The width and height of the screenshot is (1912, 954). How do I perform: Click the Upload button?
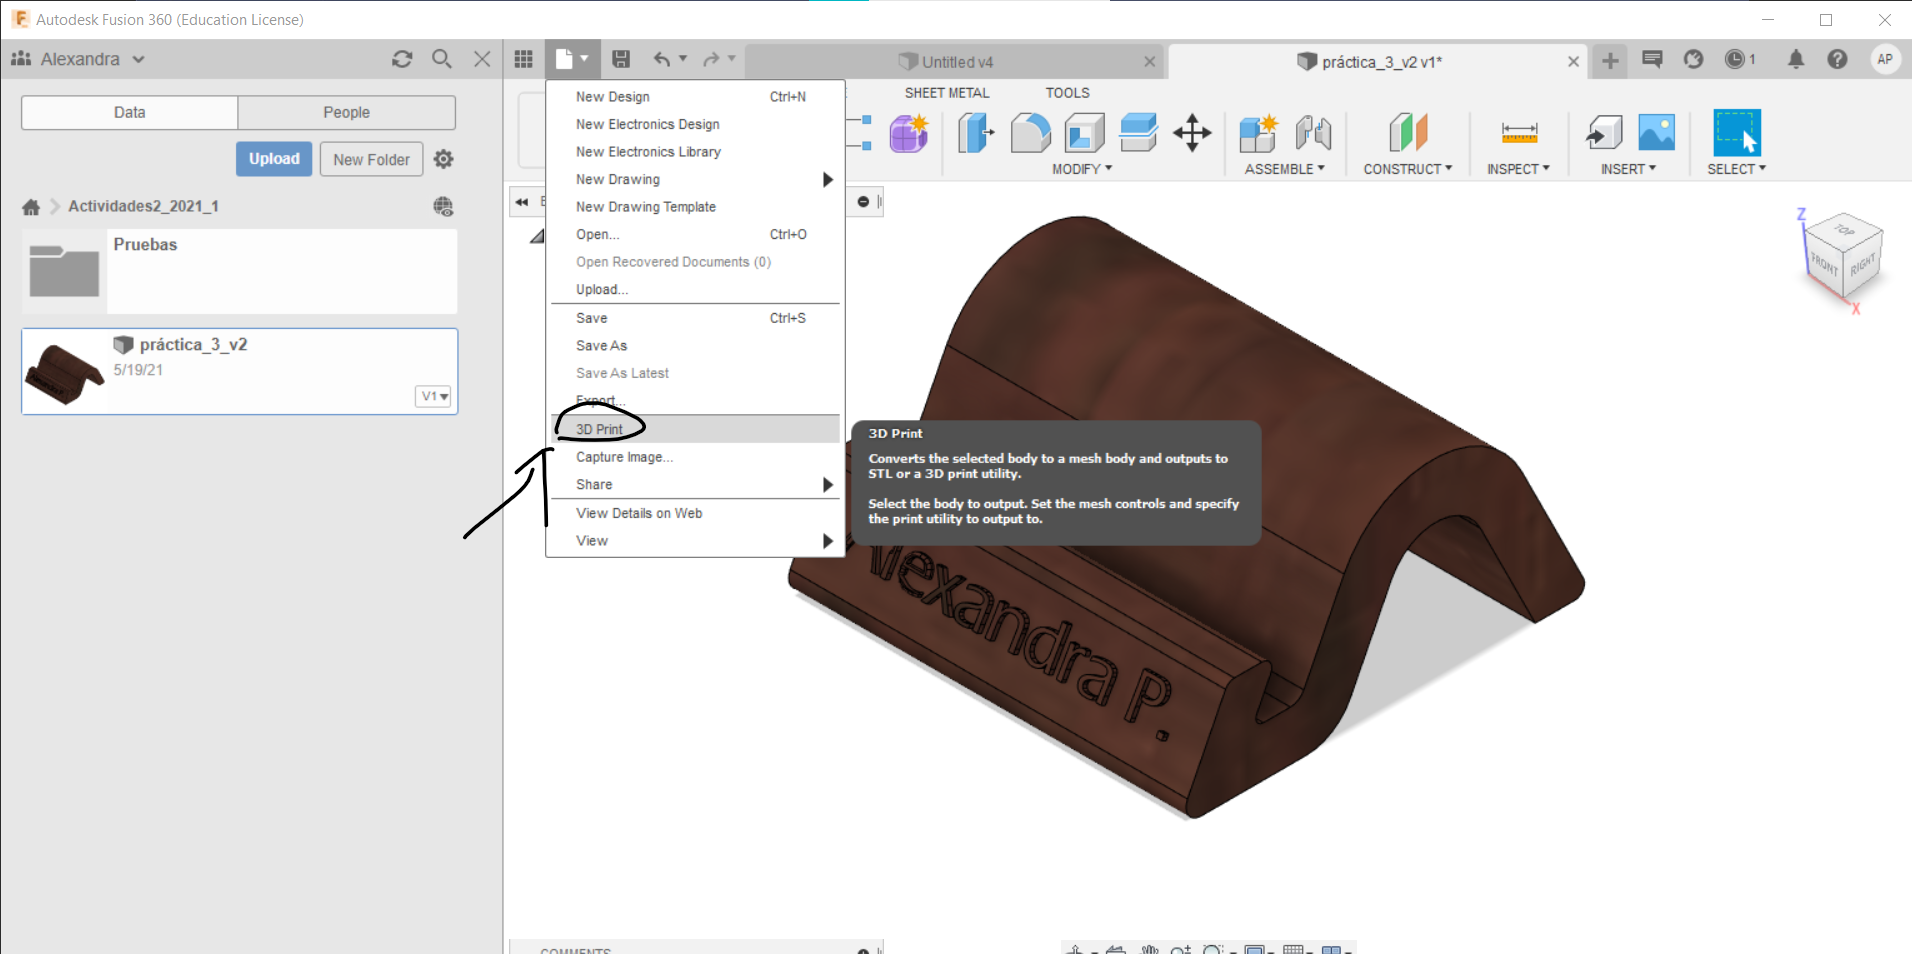(x=274, y=159)
